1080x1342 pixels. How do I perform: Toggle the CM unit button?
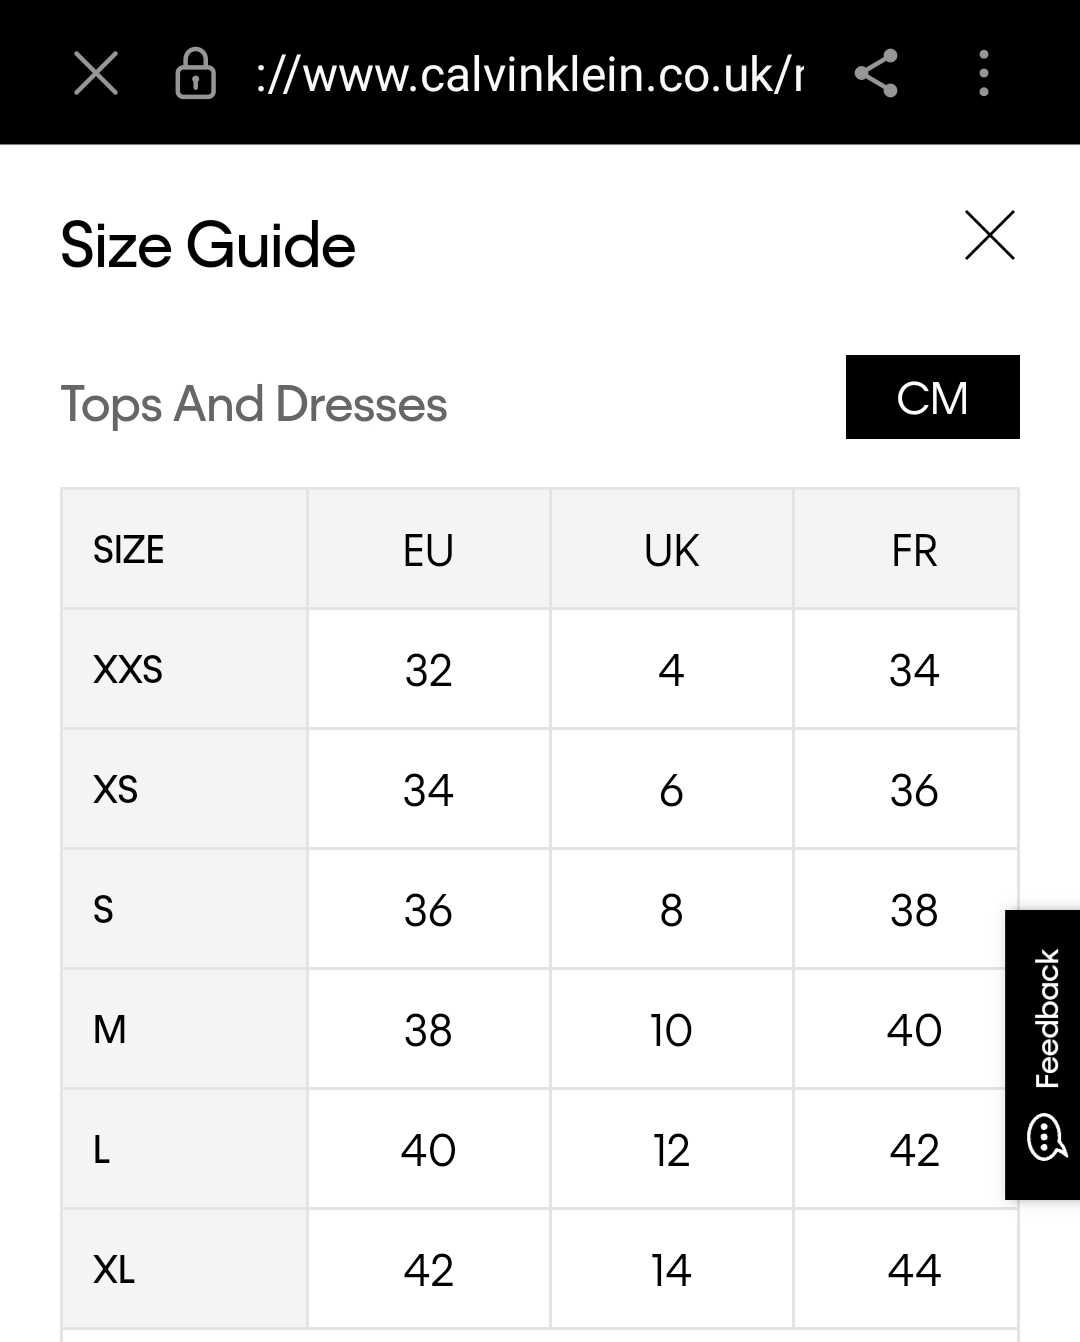pyautogui.click(x=933, y=397)
